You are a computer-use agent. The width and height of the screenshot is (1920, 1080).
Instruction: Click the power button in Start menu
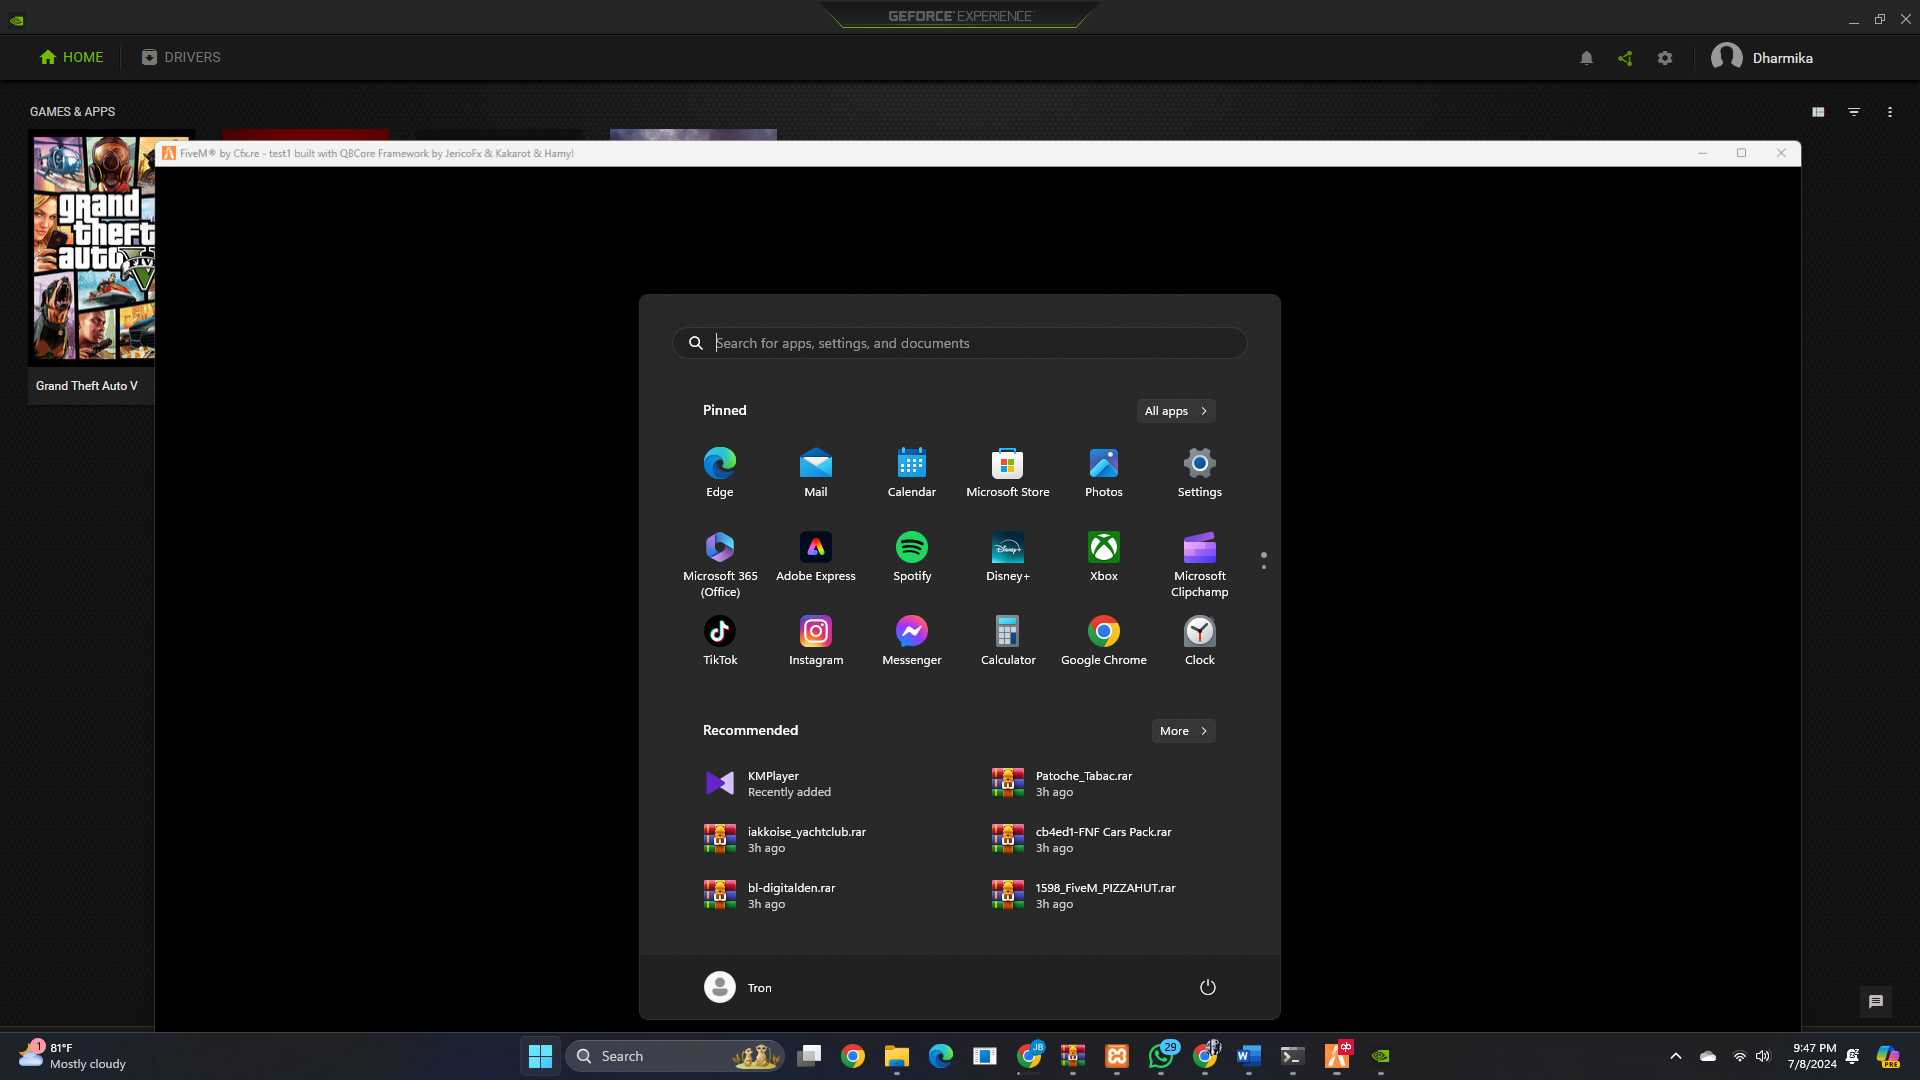[x=1207, y=987]
